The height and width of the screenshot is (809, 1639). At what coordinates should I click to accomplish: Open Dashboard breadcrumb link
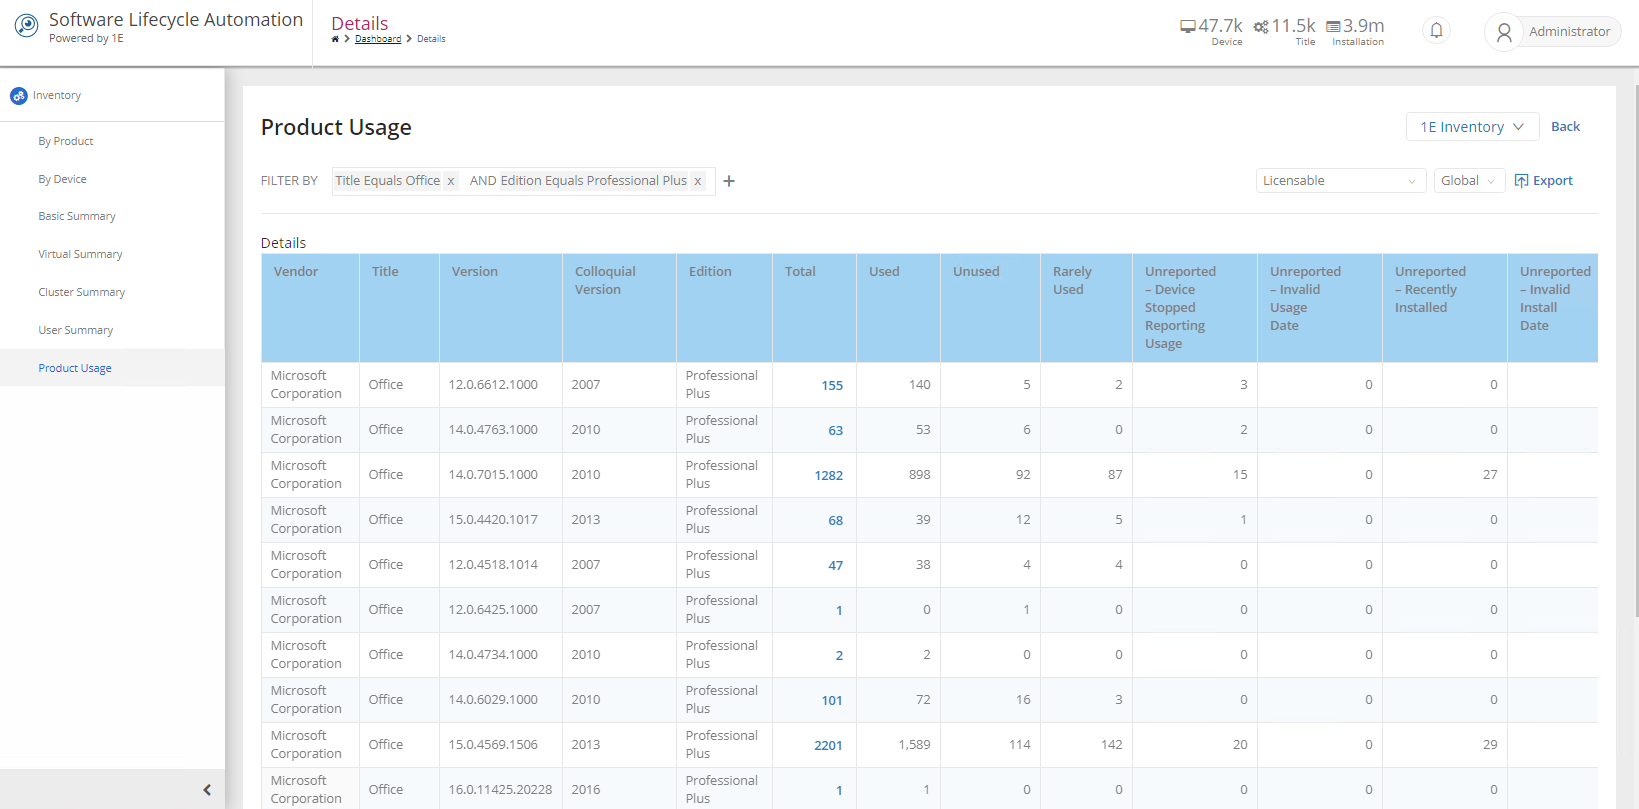click(x=378, y=39)
